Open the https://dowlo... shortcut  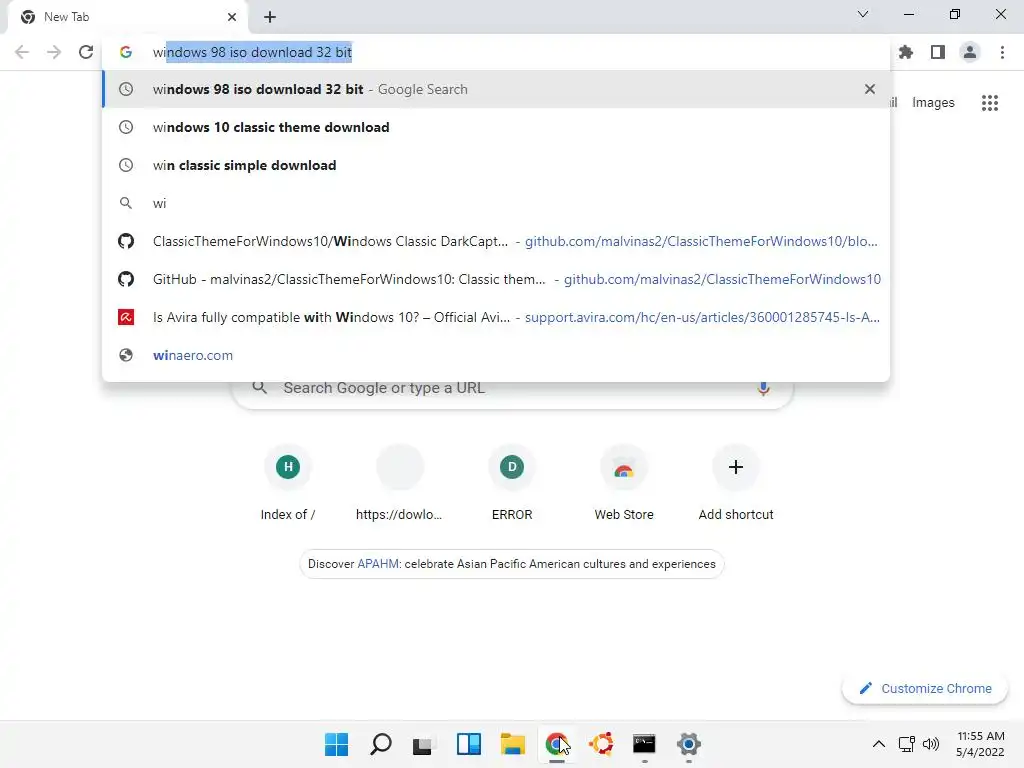click(x=400, y=483)
